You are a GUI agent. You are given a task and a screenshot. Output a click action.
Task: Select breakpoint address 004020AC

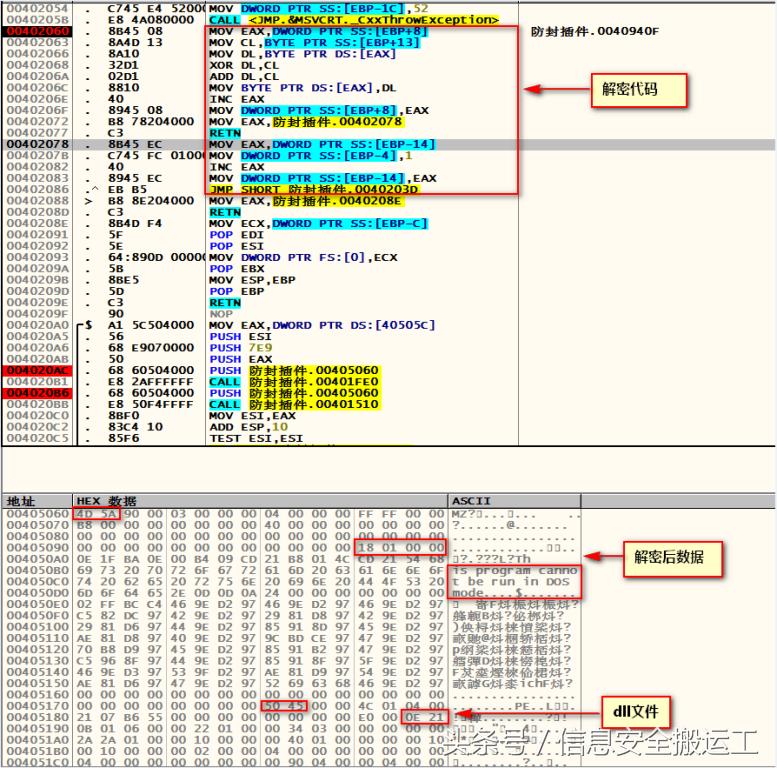(38, 371)
